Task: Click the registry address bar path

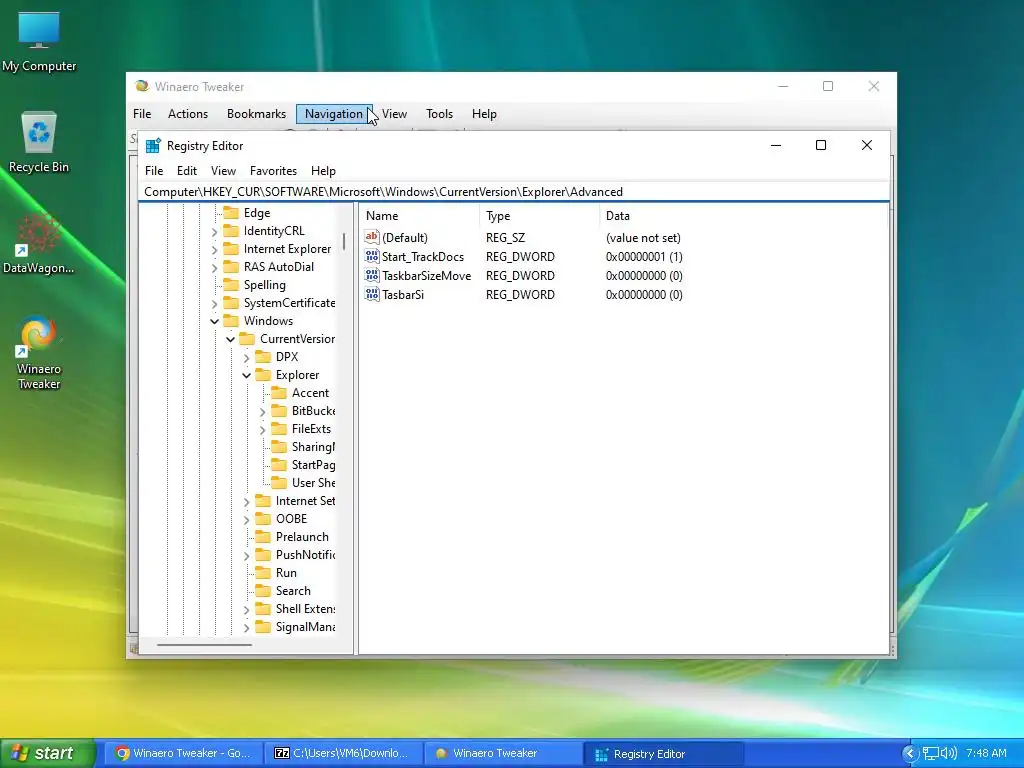Action: click(x=514, y=191)
